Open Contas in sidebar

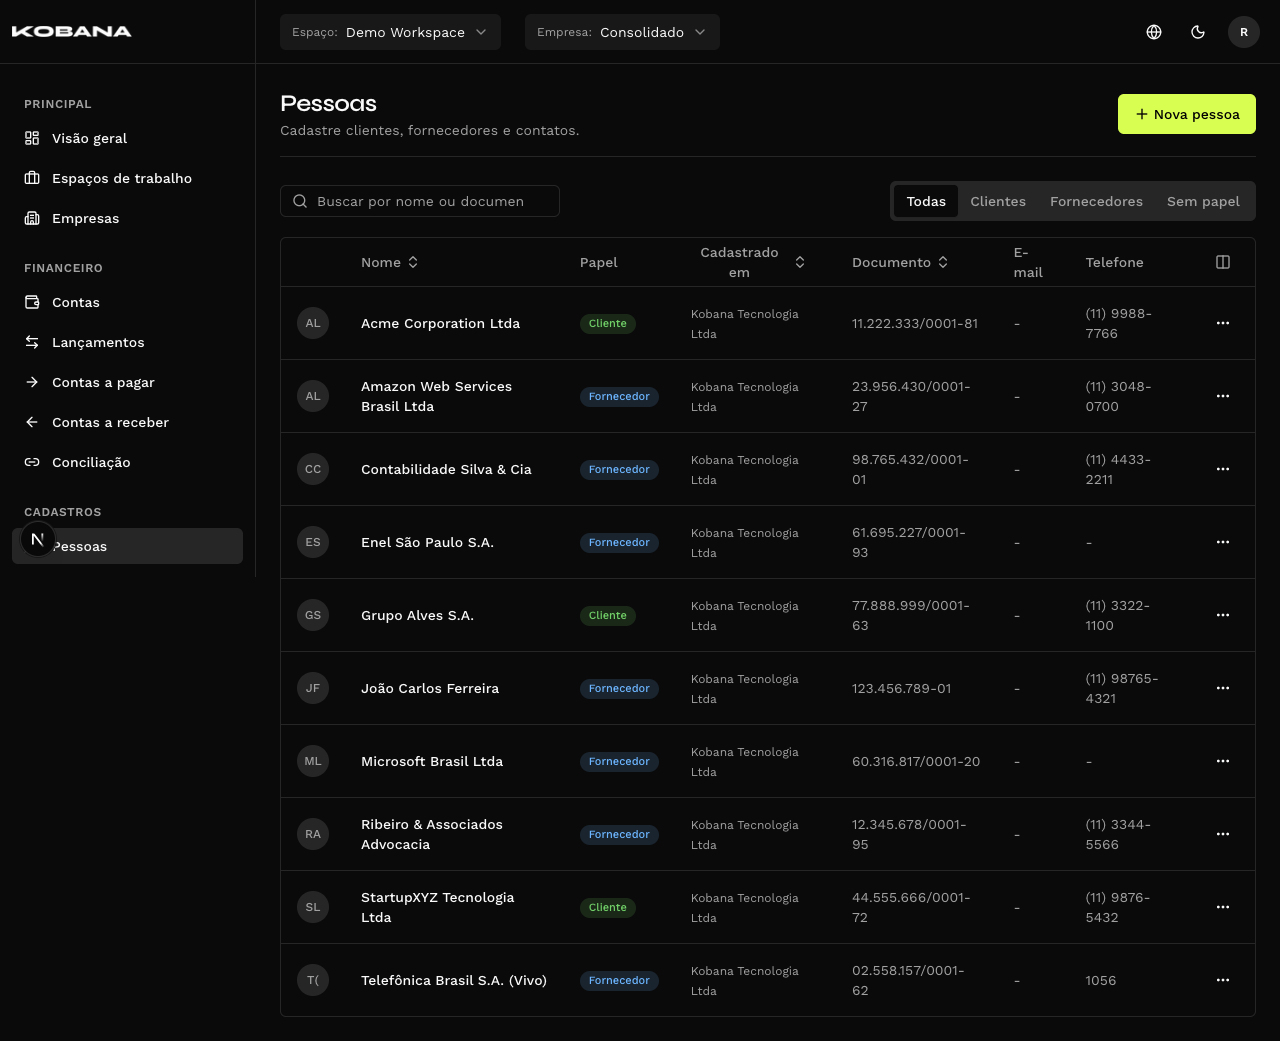(127, 302)
